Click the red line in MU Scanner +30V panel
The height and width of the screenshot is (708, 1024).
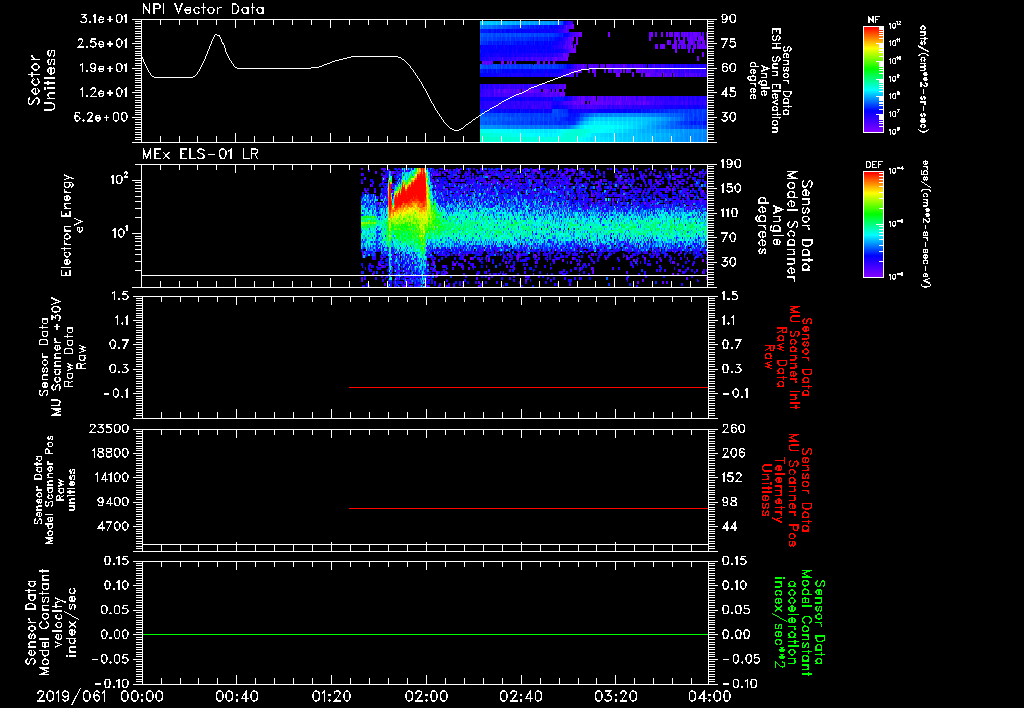[528, 387]
